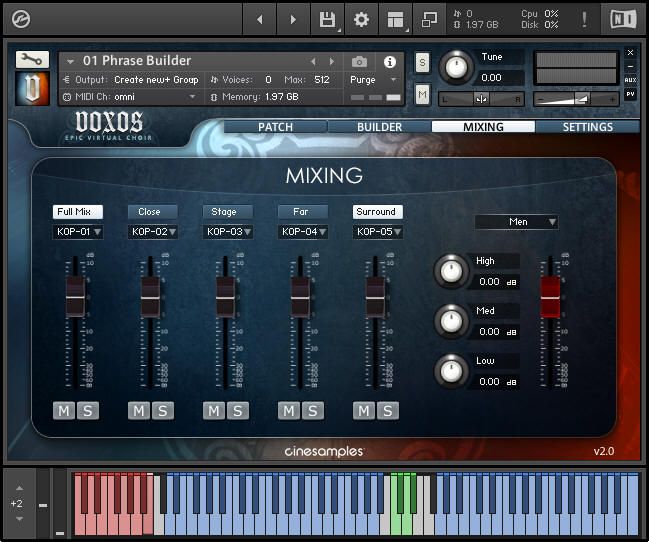The height and width of the screenshot is (542, 649).
Task: Solo the Stage mic channel
Action: click(238, 411)
